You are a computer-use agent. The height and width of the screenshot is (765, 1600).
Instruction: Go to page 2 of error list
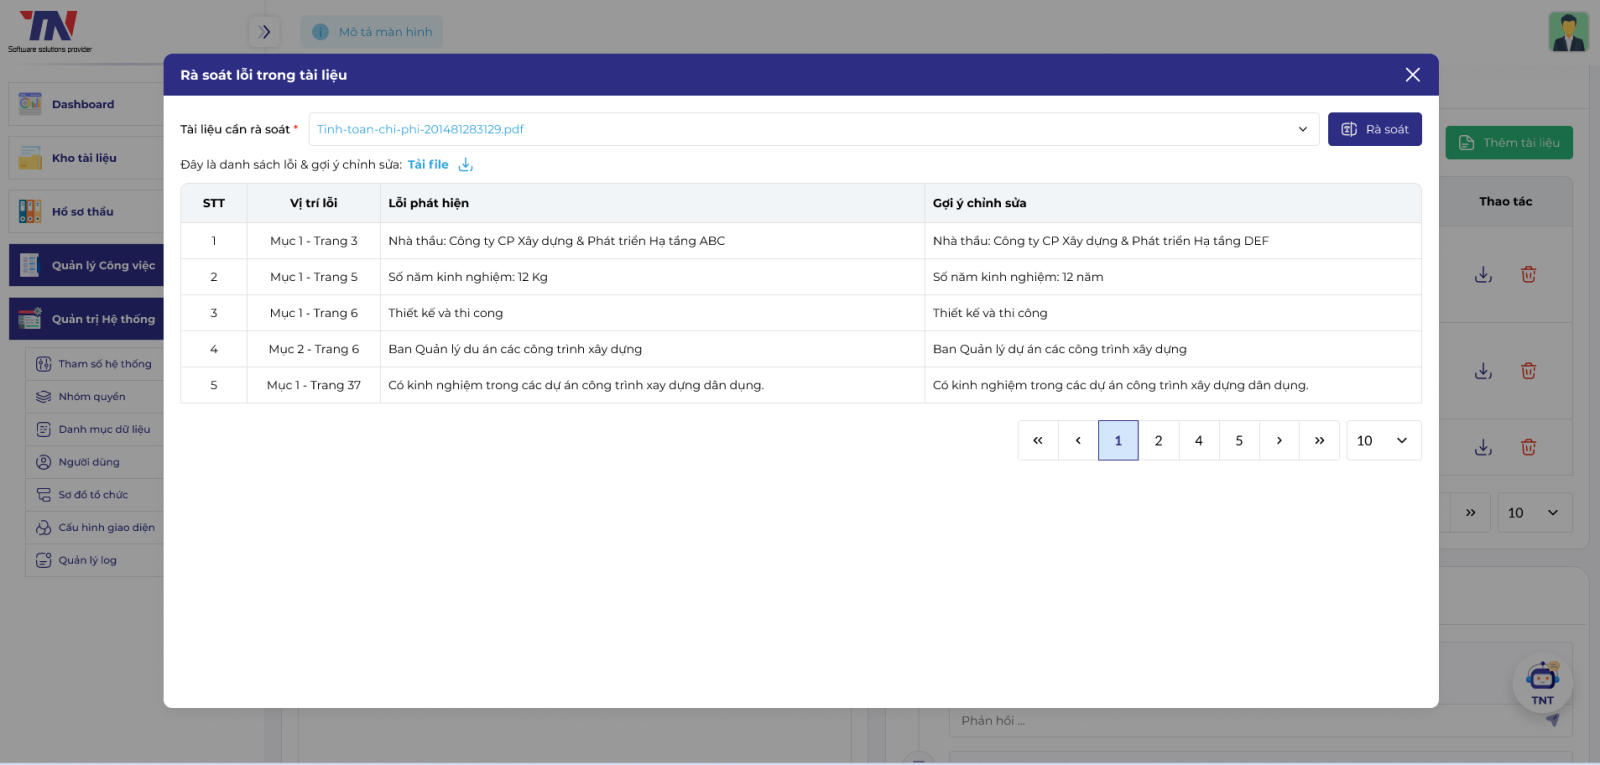coord(1158,441)
